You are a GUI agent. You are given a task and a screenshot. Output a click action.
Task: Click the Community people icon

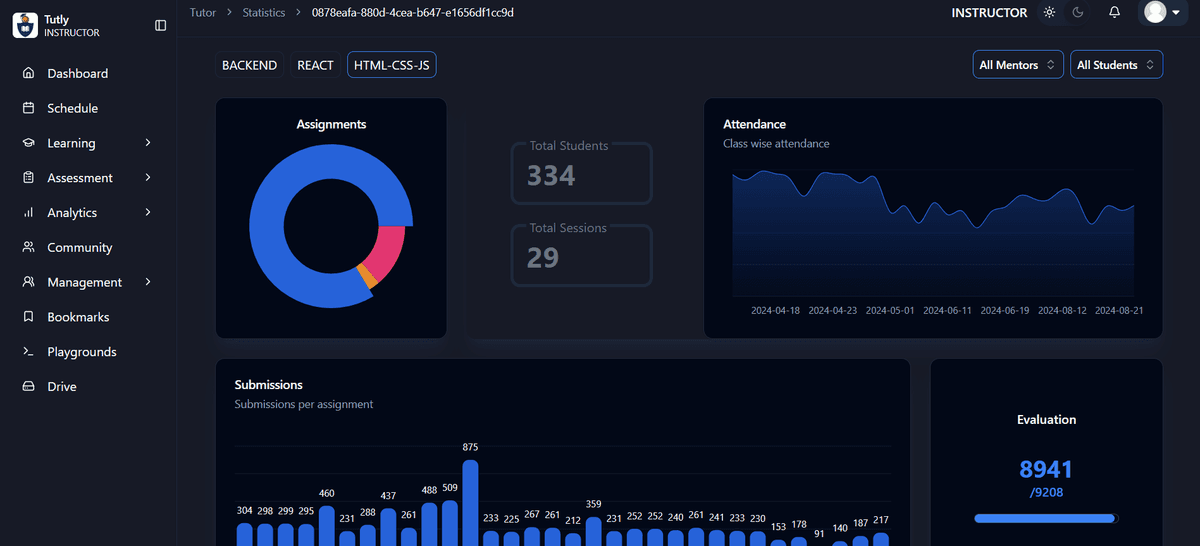[28, 247]
